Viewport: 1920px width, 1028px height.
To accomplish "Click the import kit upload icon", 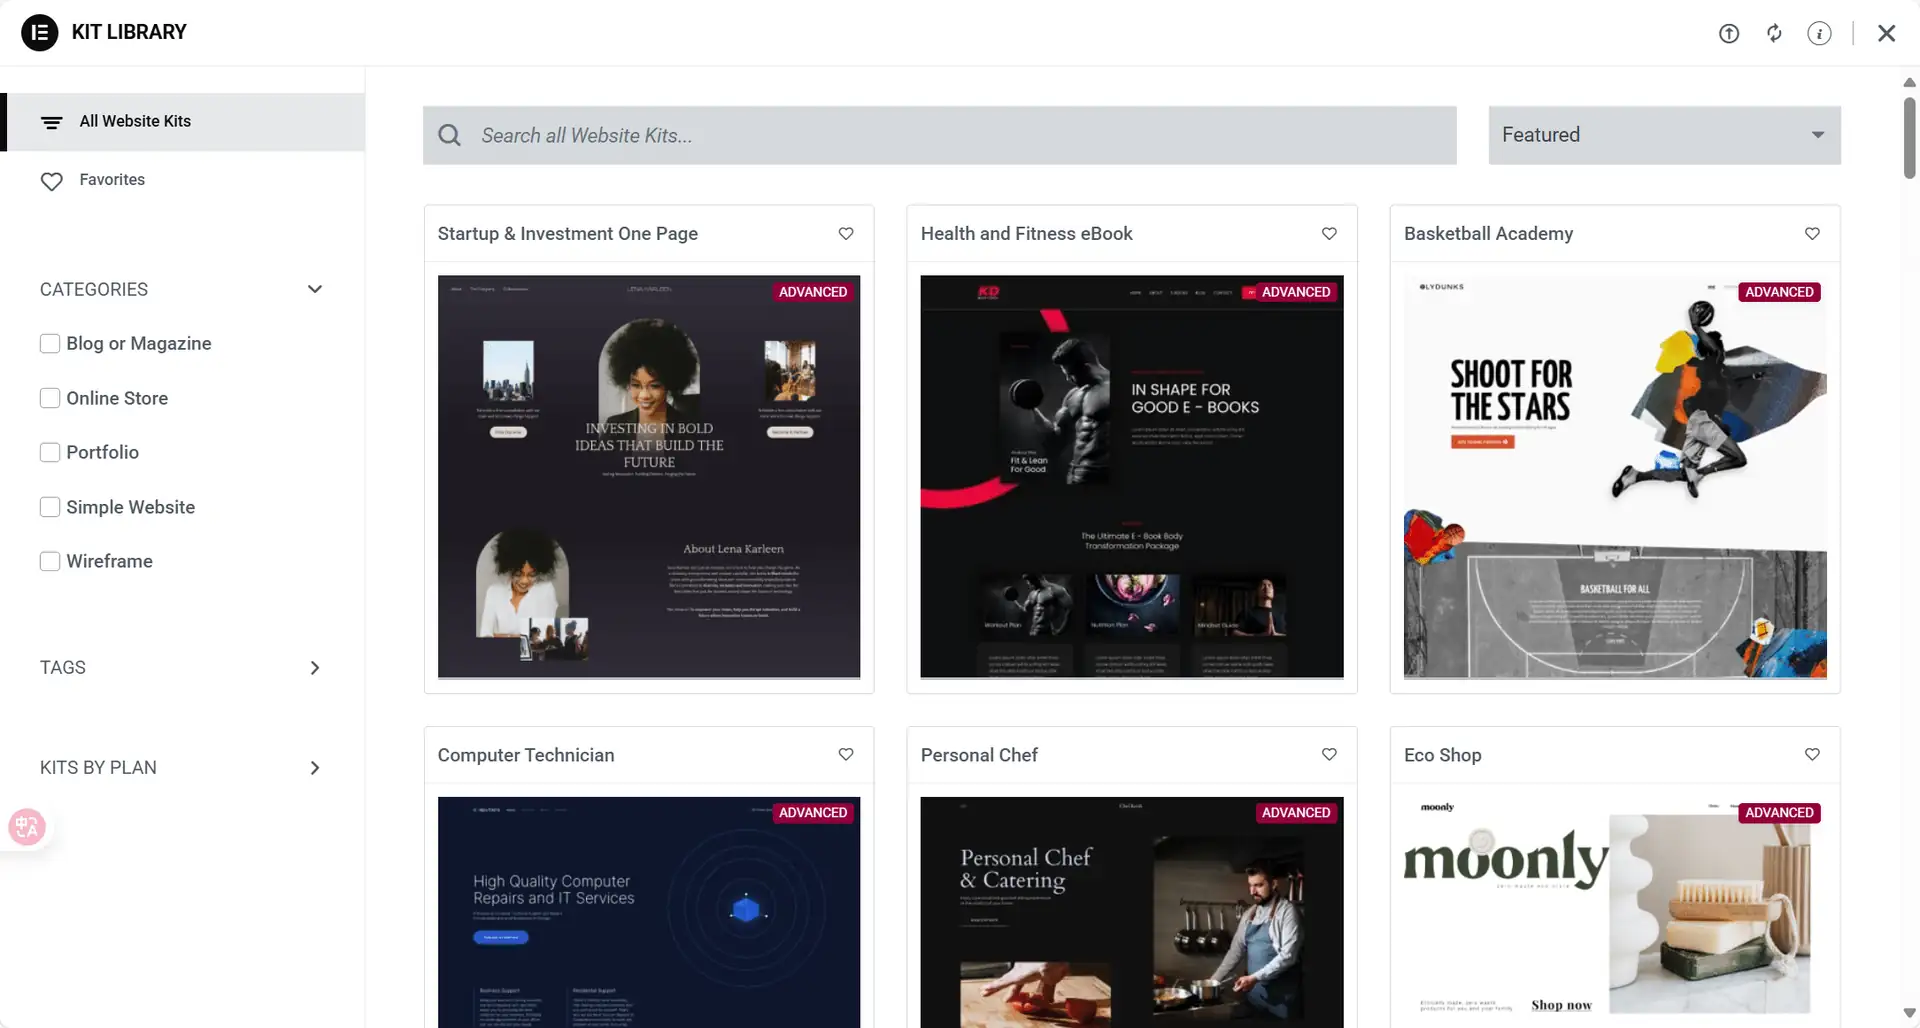I will (x=1729, y=33).
